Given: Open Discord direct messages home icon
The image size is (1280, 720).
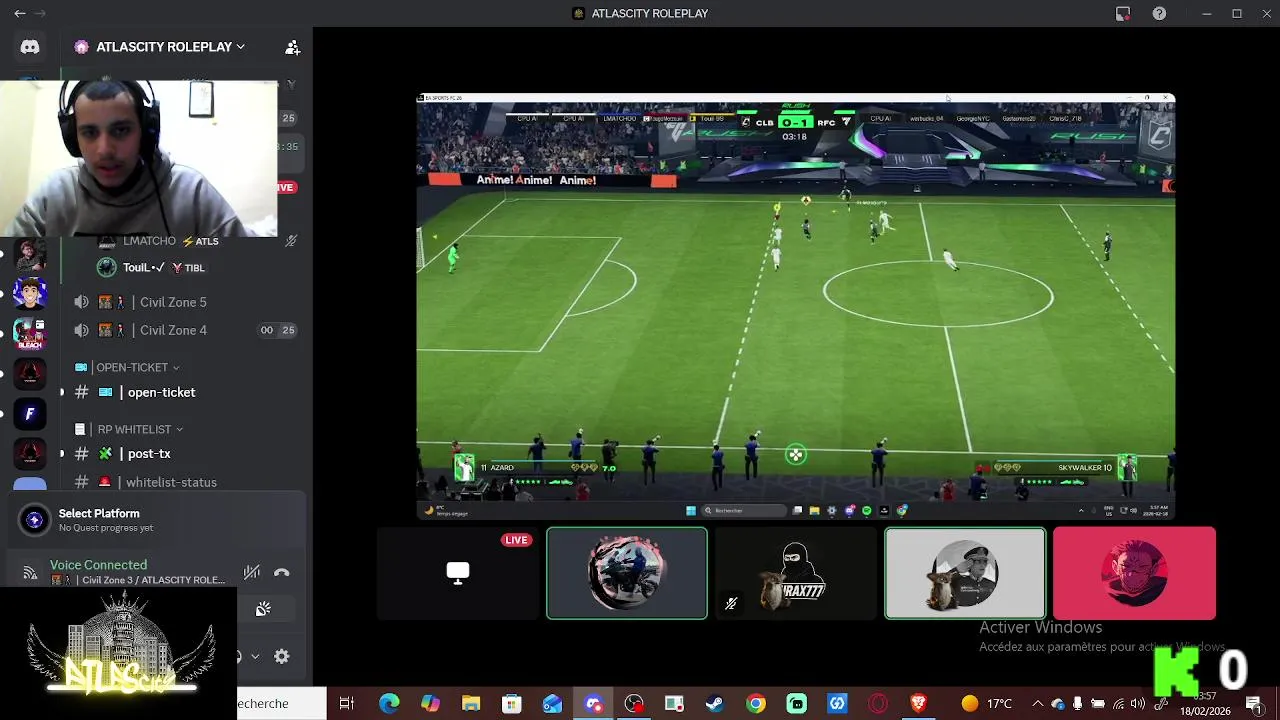Looking at the screenshot, I should 30,47.
